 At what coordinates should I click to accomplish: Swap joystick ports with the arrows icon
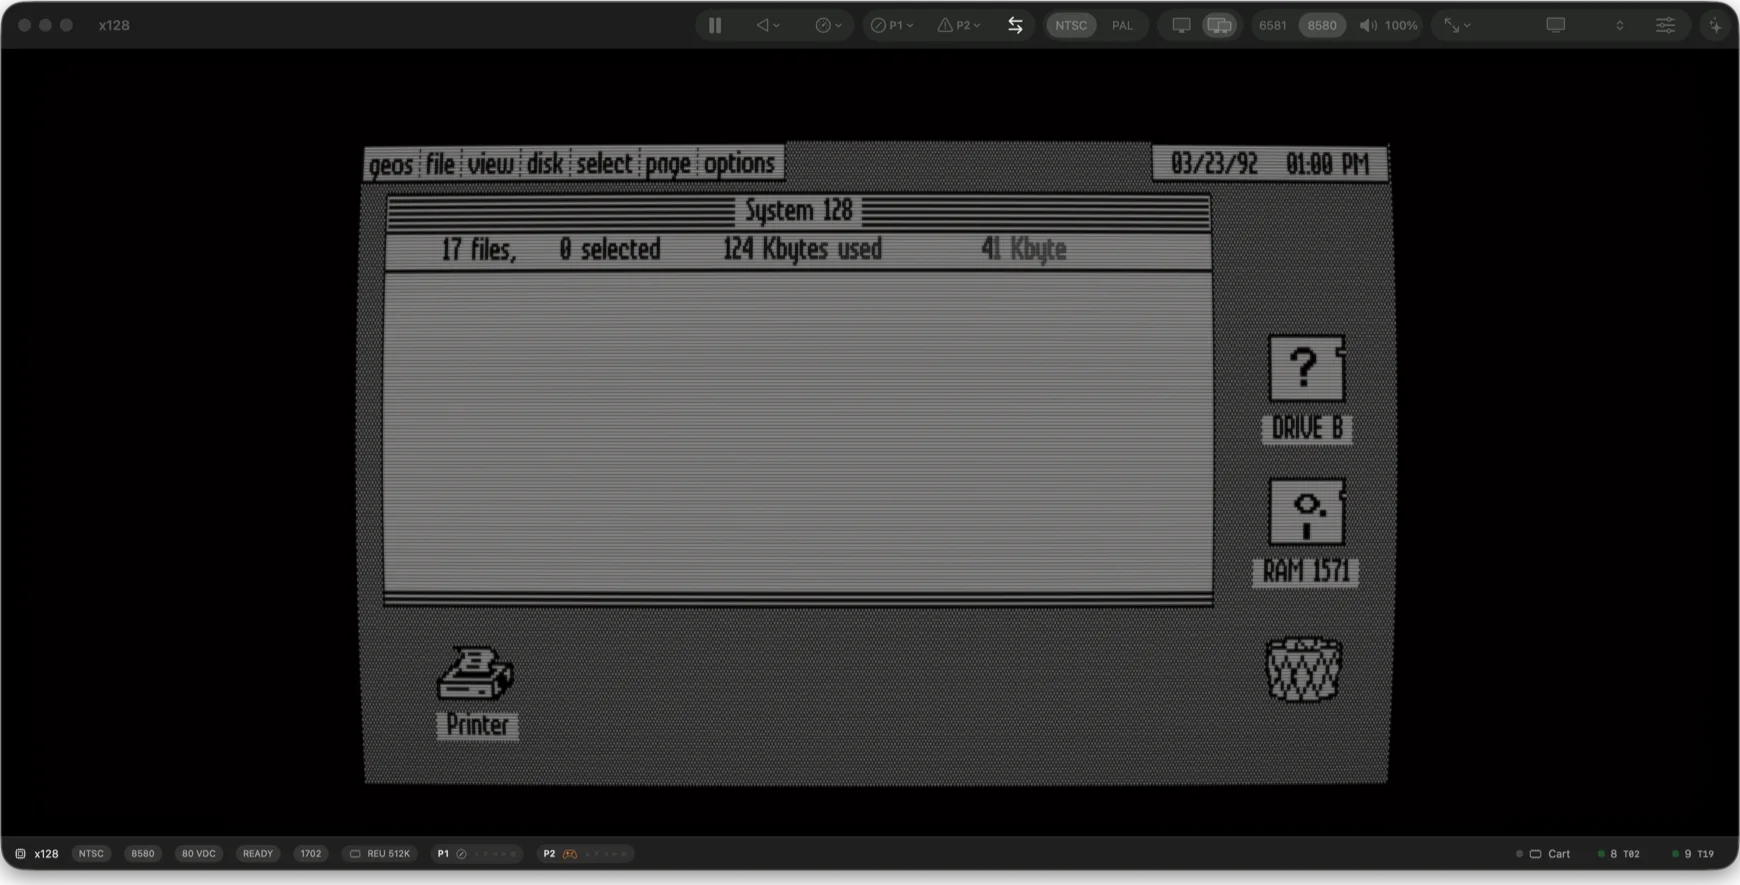coord(1015,25)
